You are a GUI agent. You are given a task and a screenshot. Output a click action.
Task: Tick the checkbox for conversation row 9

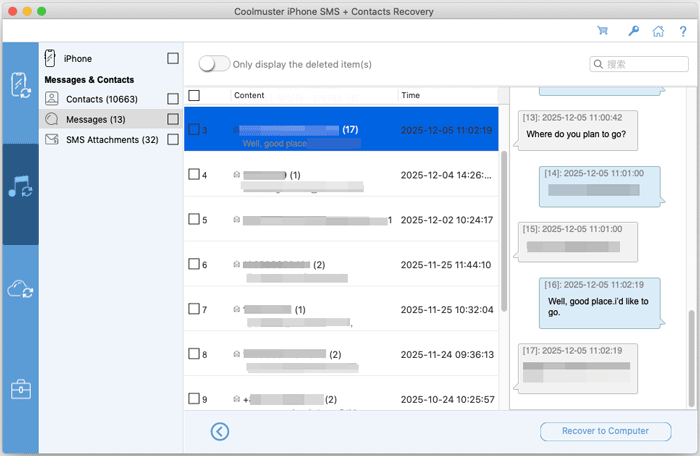click(194, 398)
